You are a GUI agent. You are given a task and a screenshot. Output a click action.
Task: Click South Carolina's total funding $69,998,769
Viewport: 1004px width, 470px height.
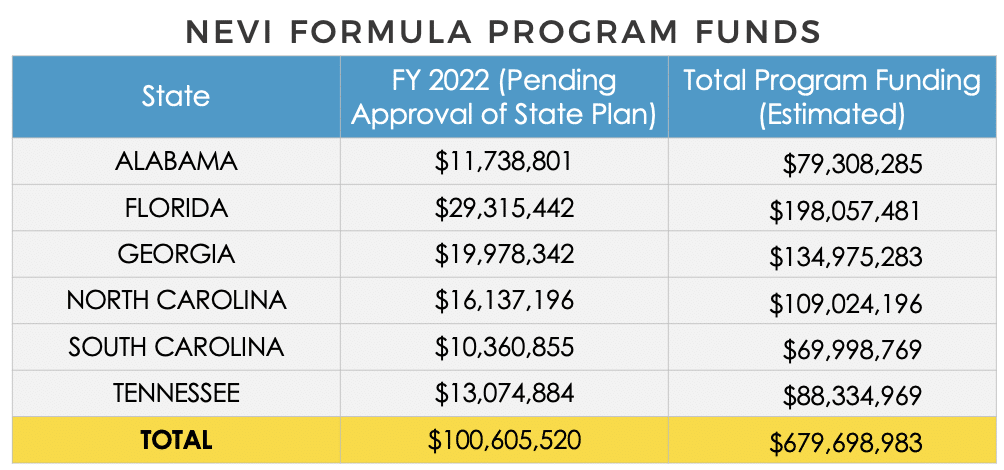click(x=852, y=350)
